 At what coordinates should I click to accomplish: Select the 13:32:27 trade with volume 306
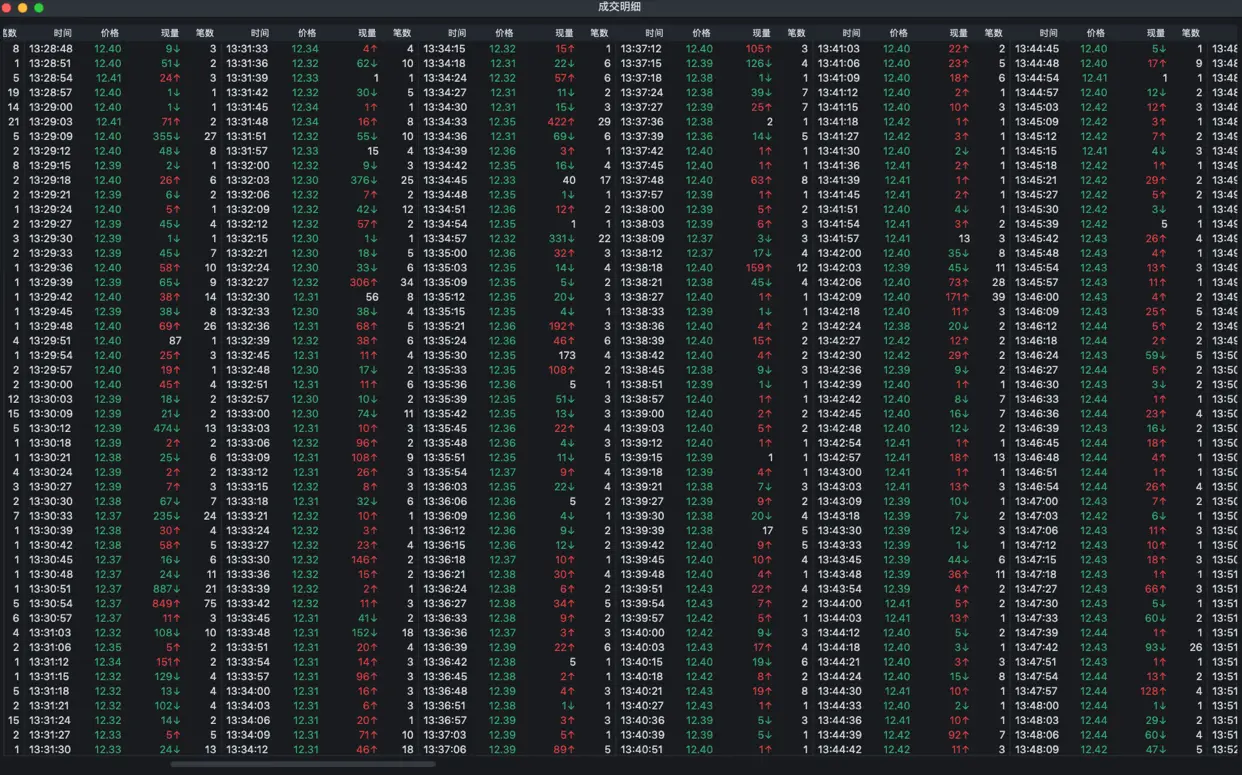tap(318, 283)
